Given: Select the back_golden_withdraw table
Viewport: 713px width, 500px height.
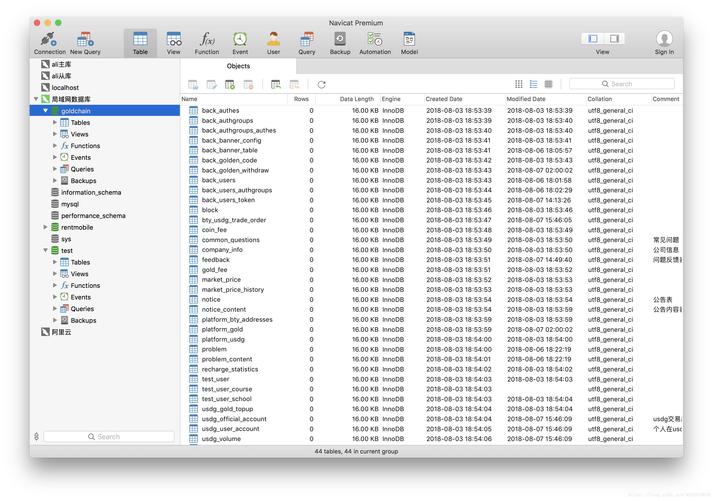Looking at the screenshot, I should point(235,170).
